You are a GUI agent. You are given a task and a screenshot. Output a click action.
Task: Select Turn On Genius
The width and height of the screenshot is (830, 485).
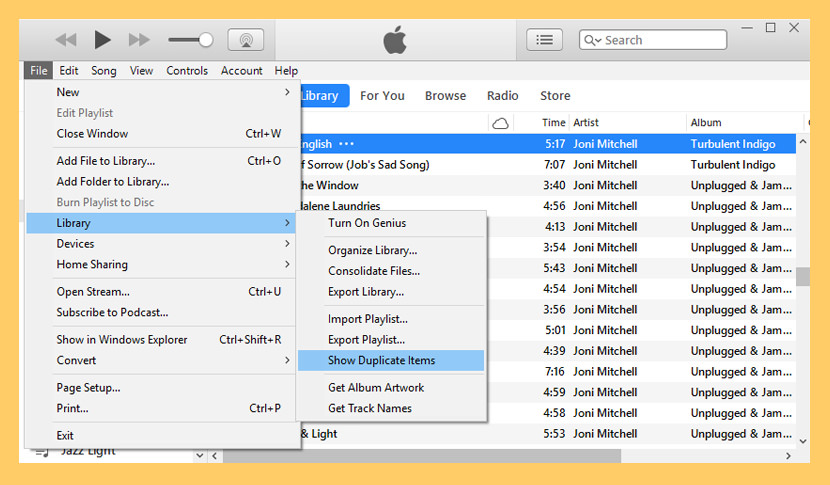click(391, 223)
